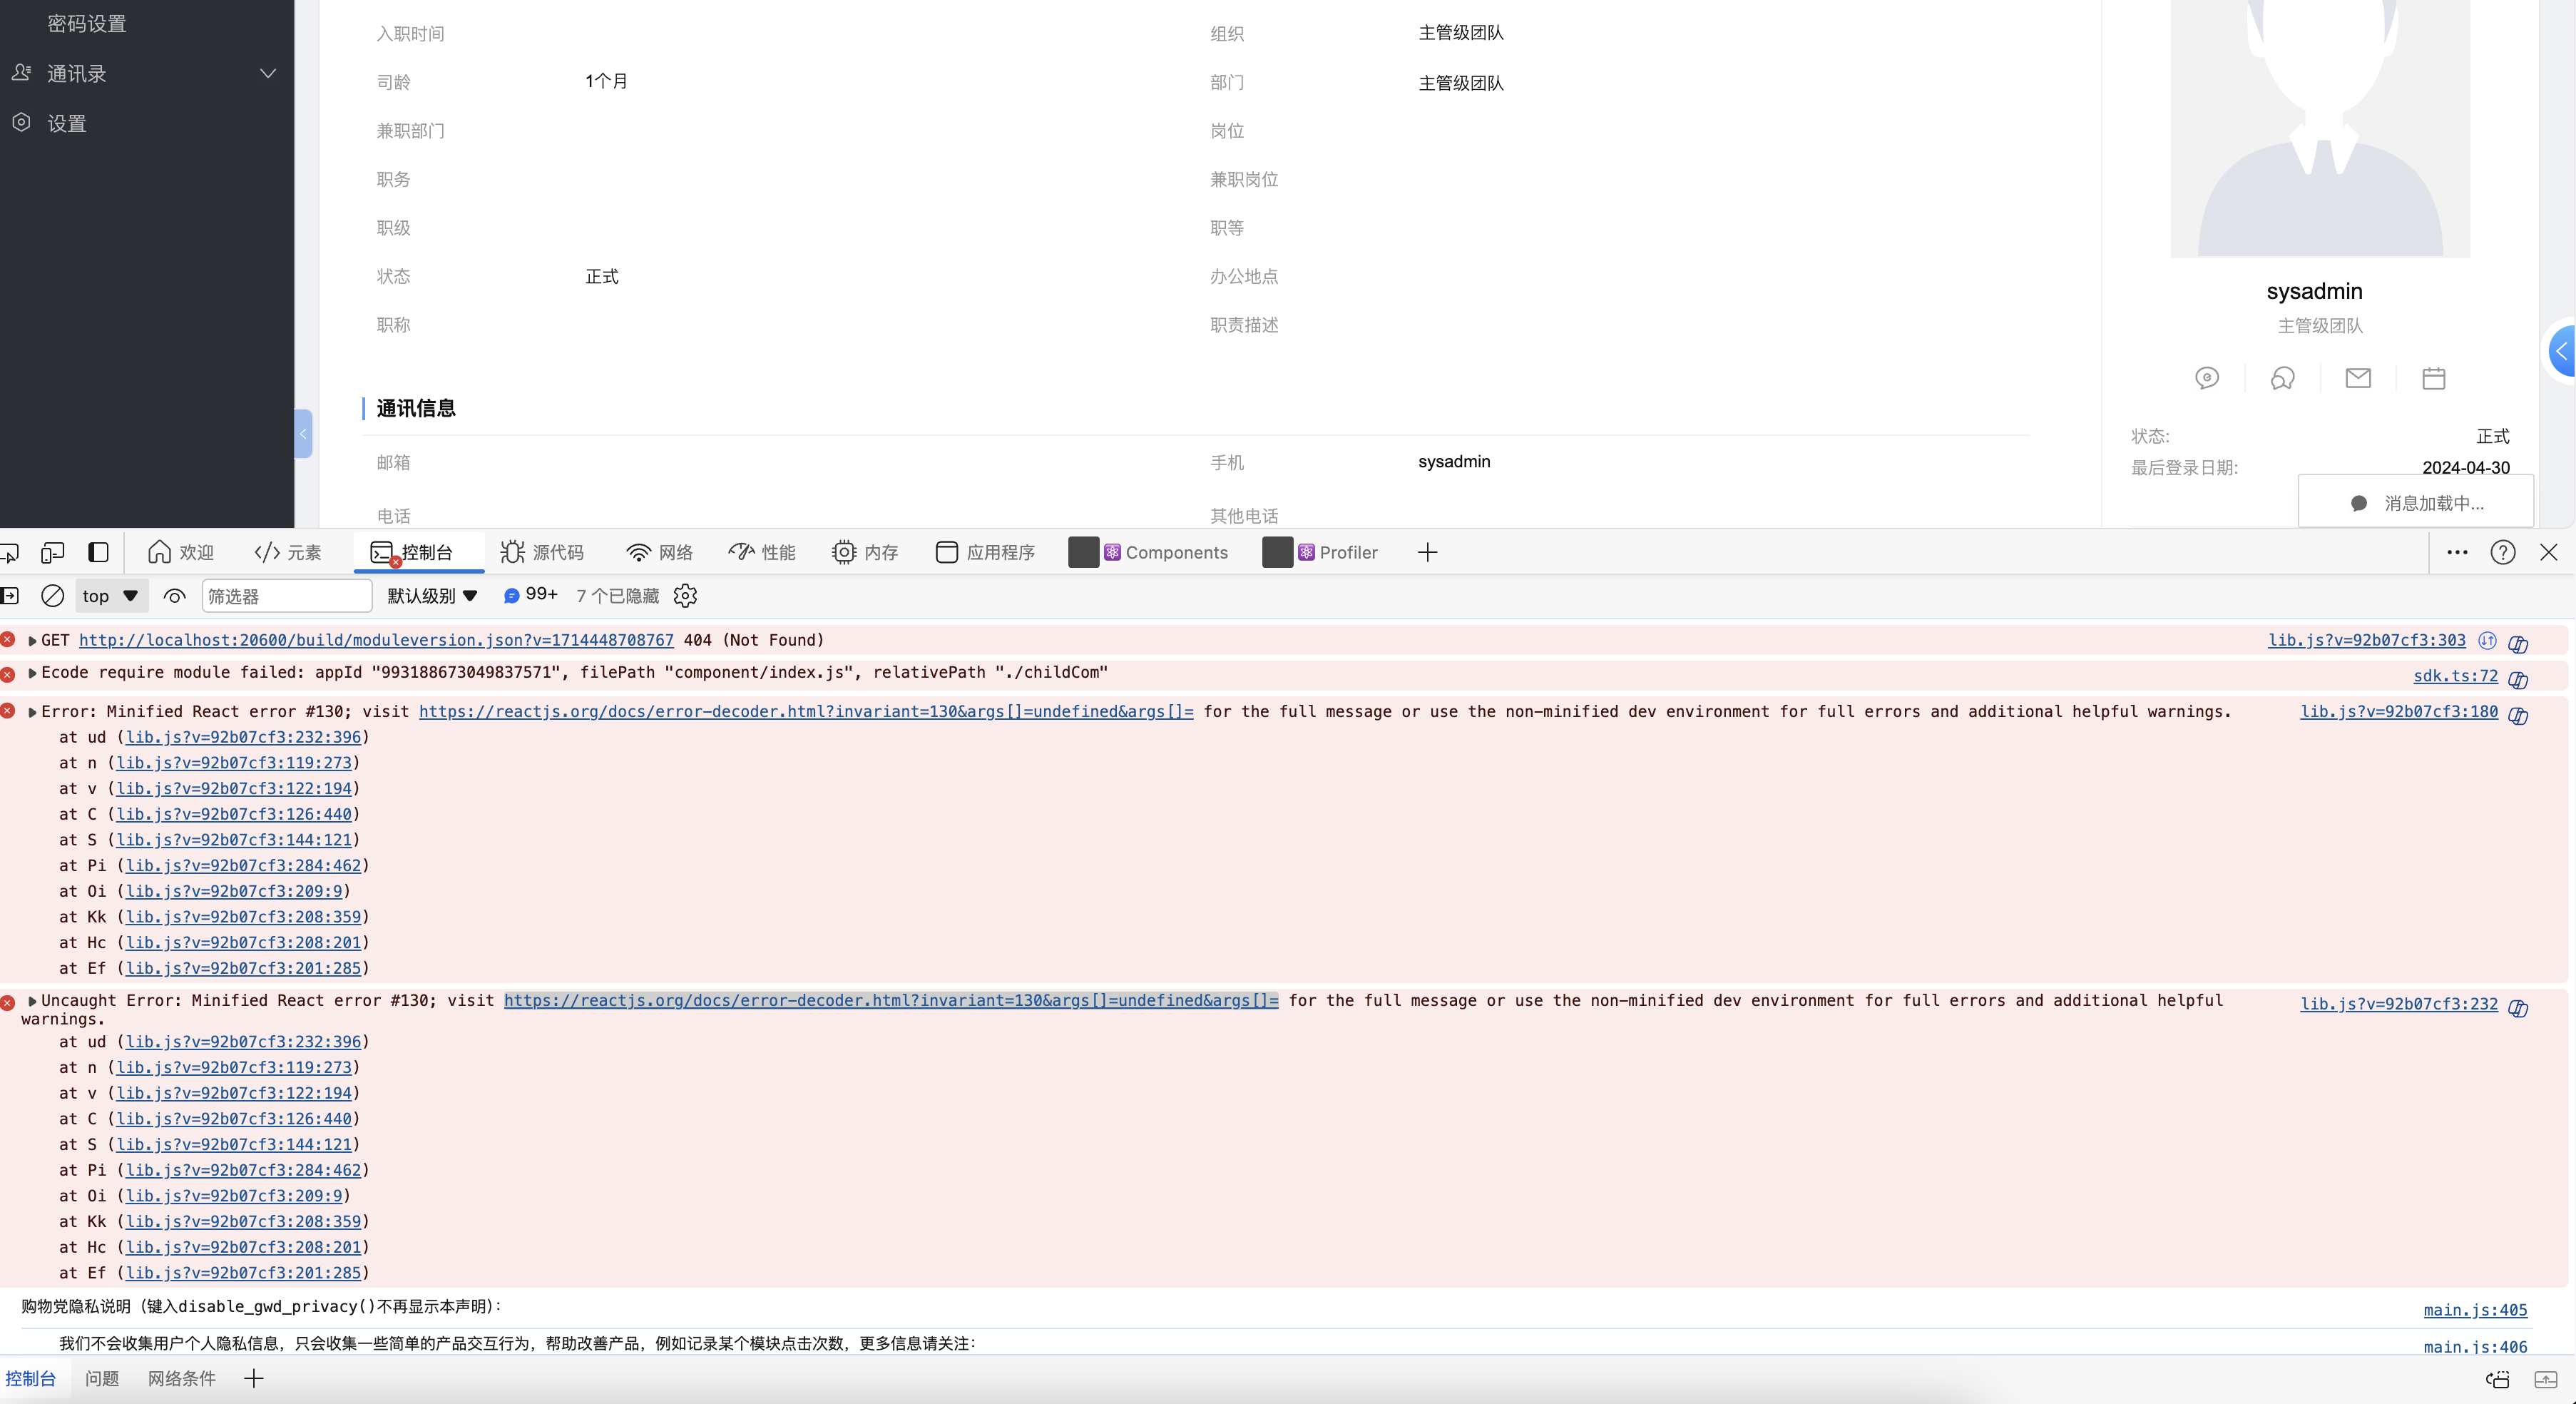The width and height of the screenshot is (2576, 1404).
Task: Create a live expression with eye icon
Action: pos(174,596)
